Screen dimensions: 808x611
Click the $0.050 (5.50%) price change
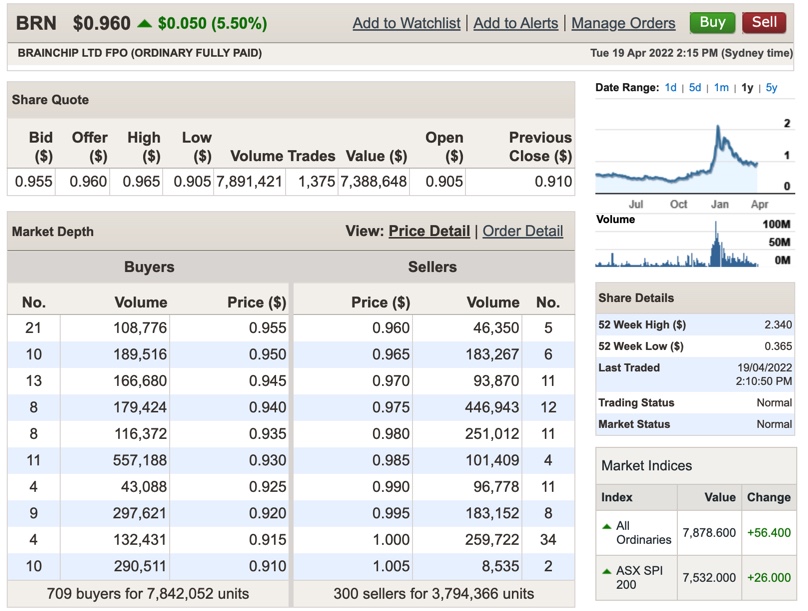tap(212, 23)
